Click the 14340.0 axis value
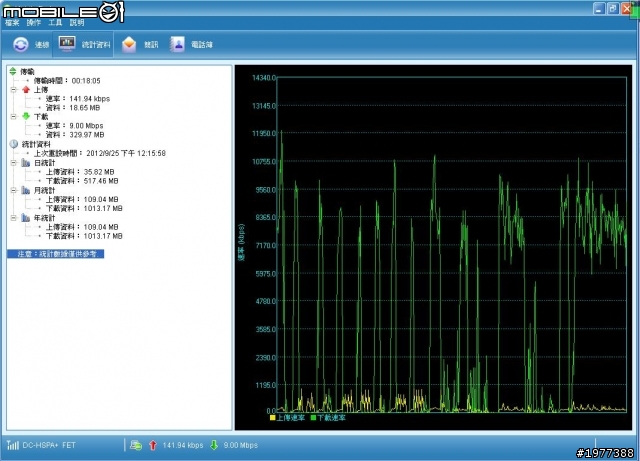Viewport: 640px width, 461px height. (x=264, y=78)
